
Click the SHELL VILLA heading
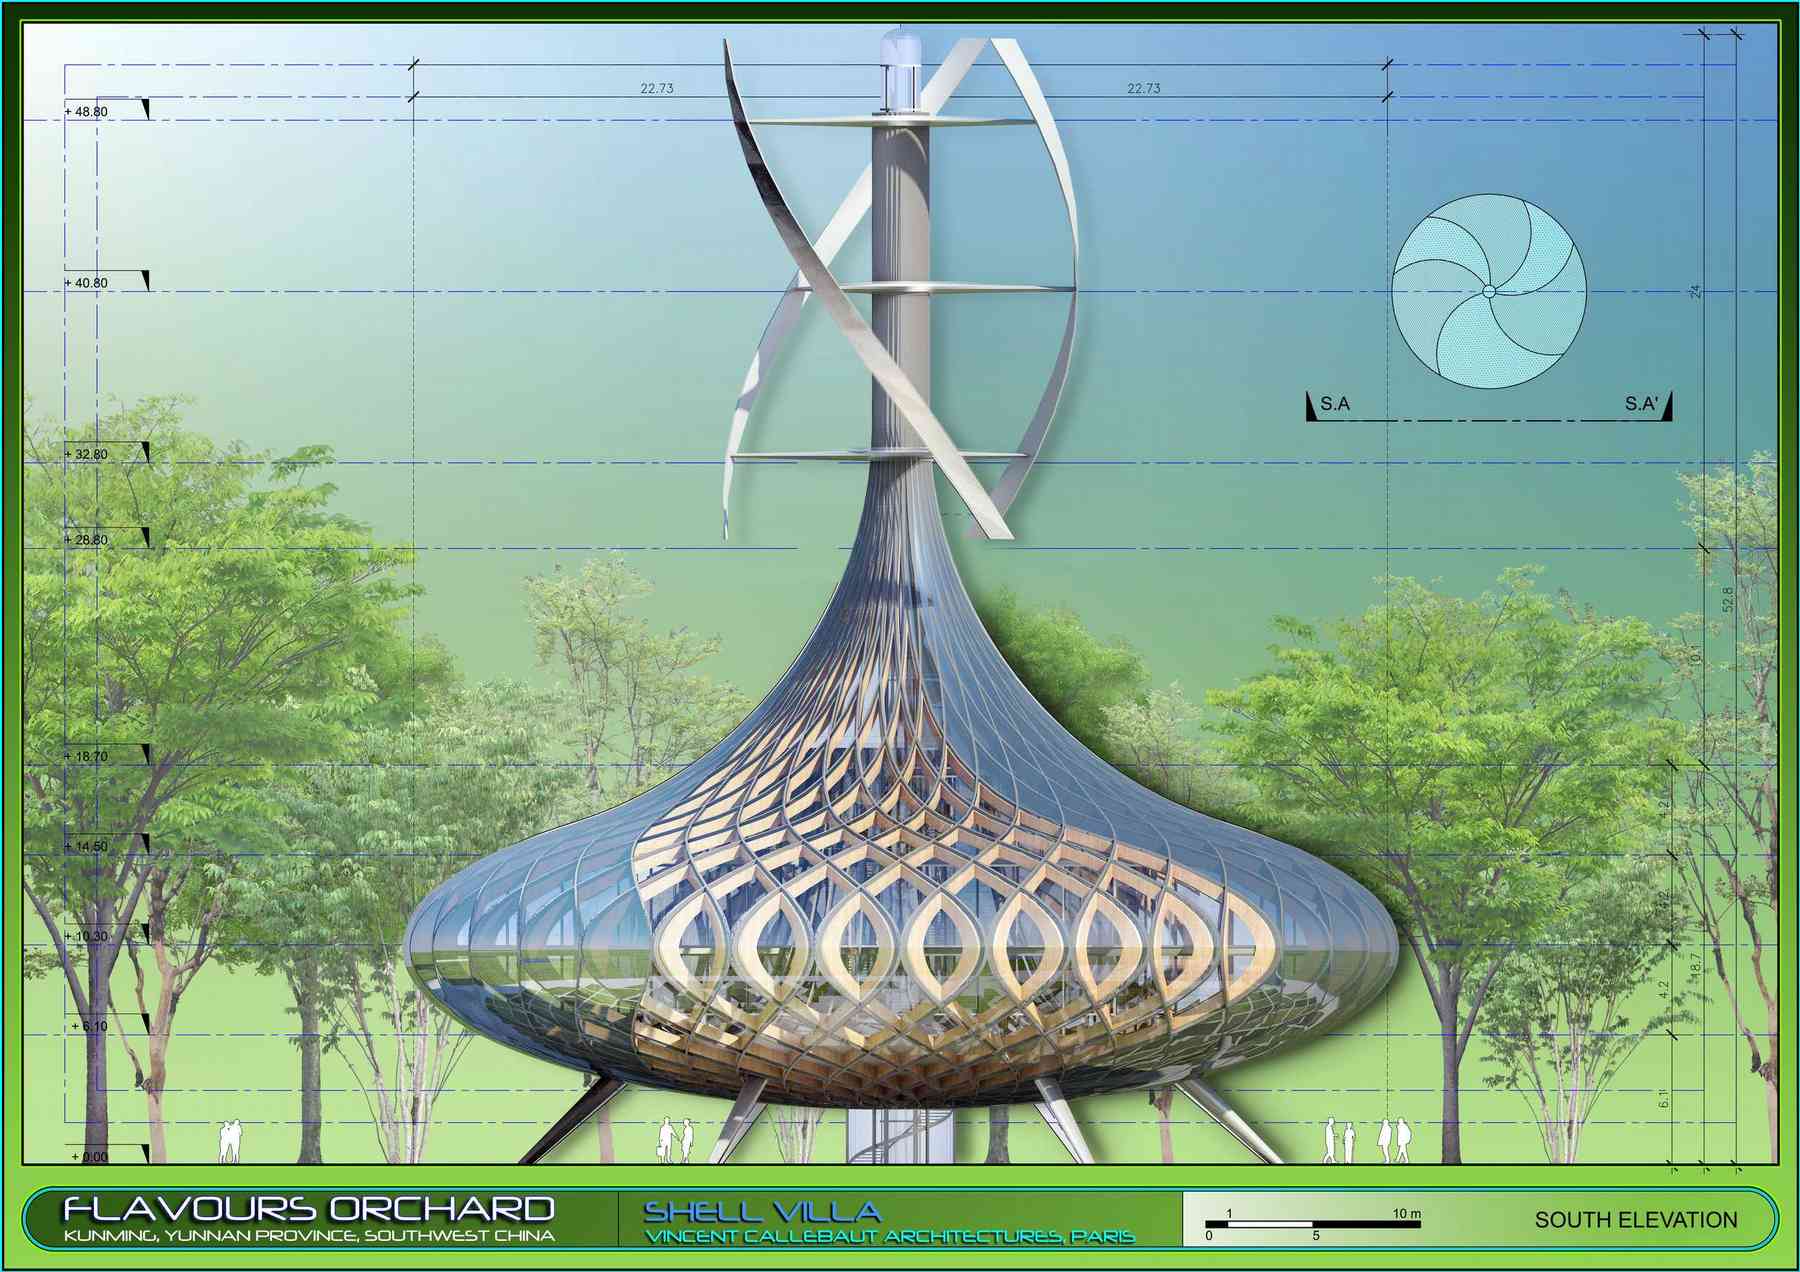pos(762,1211)
